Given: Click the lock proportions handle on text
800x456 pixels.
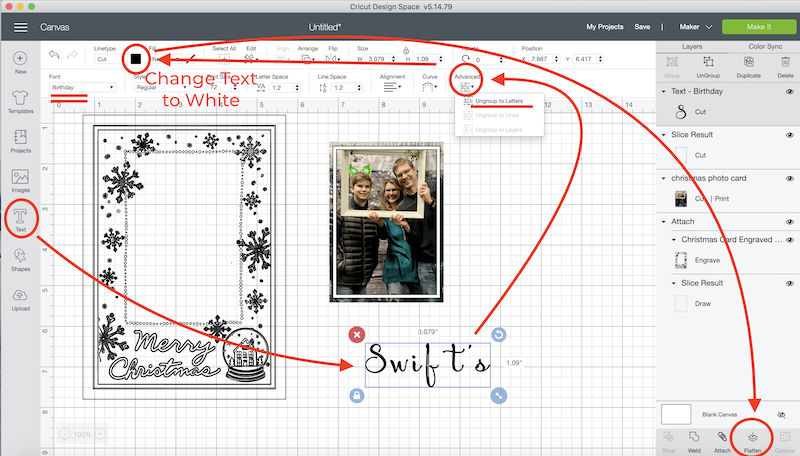Looking at the screenshot, I should [x=357, y=395].
